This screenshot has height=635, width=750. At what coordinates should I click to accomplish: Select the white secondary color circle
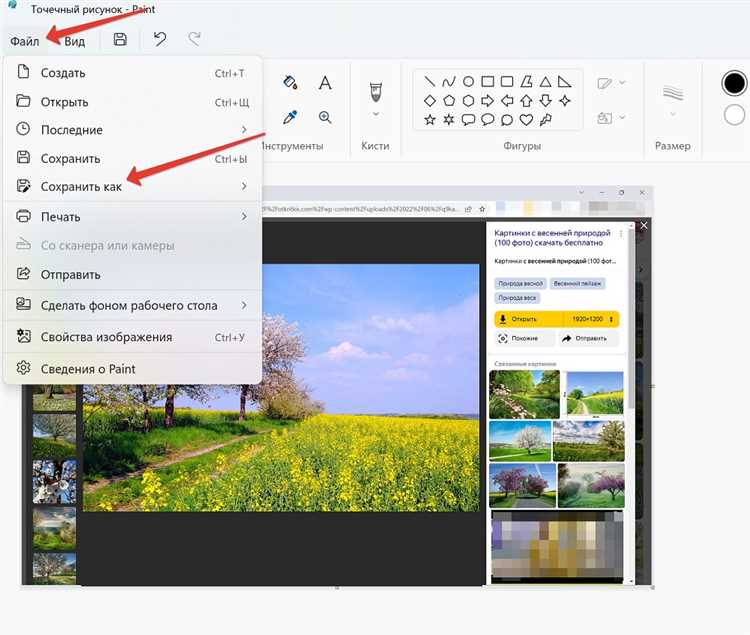coord(735,115)
